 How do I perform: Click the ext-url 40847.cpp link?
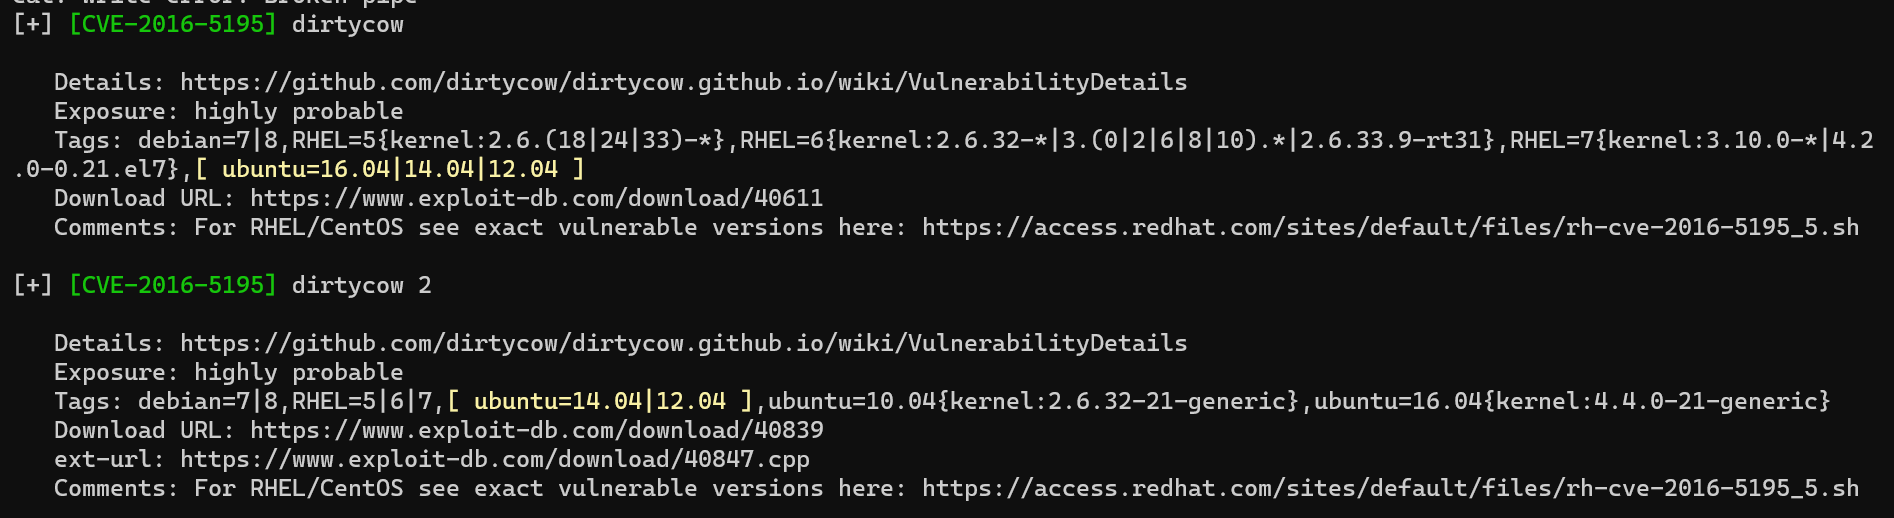[x=494, y=459]
